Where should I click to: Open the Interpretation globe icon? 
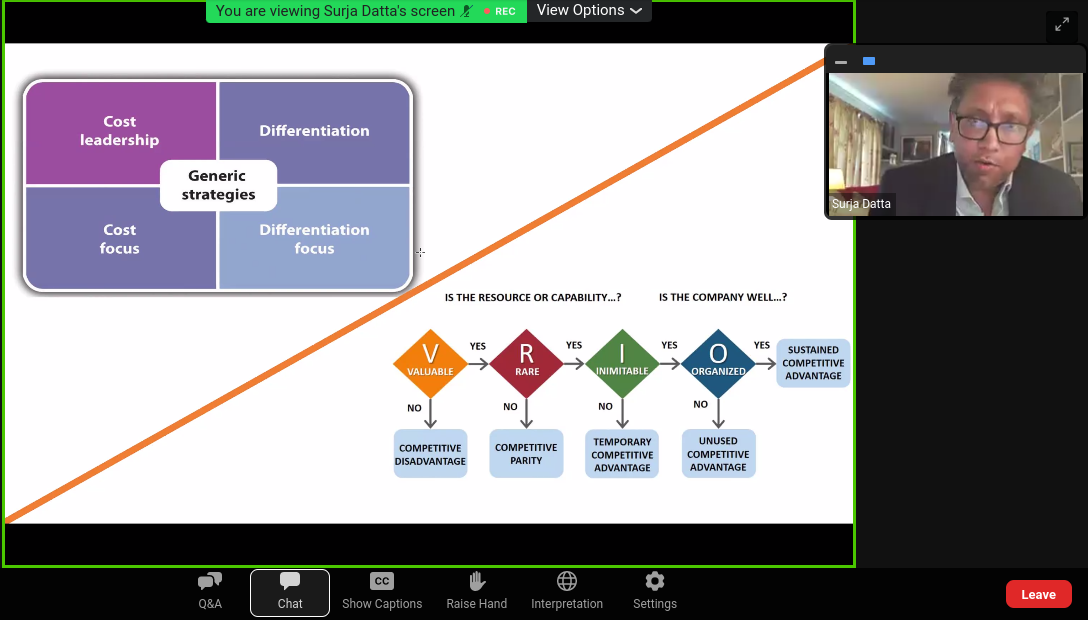pos(567,591)
